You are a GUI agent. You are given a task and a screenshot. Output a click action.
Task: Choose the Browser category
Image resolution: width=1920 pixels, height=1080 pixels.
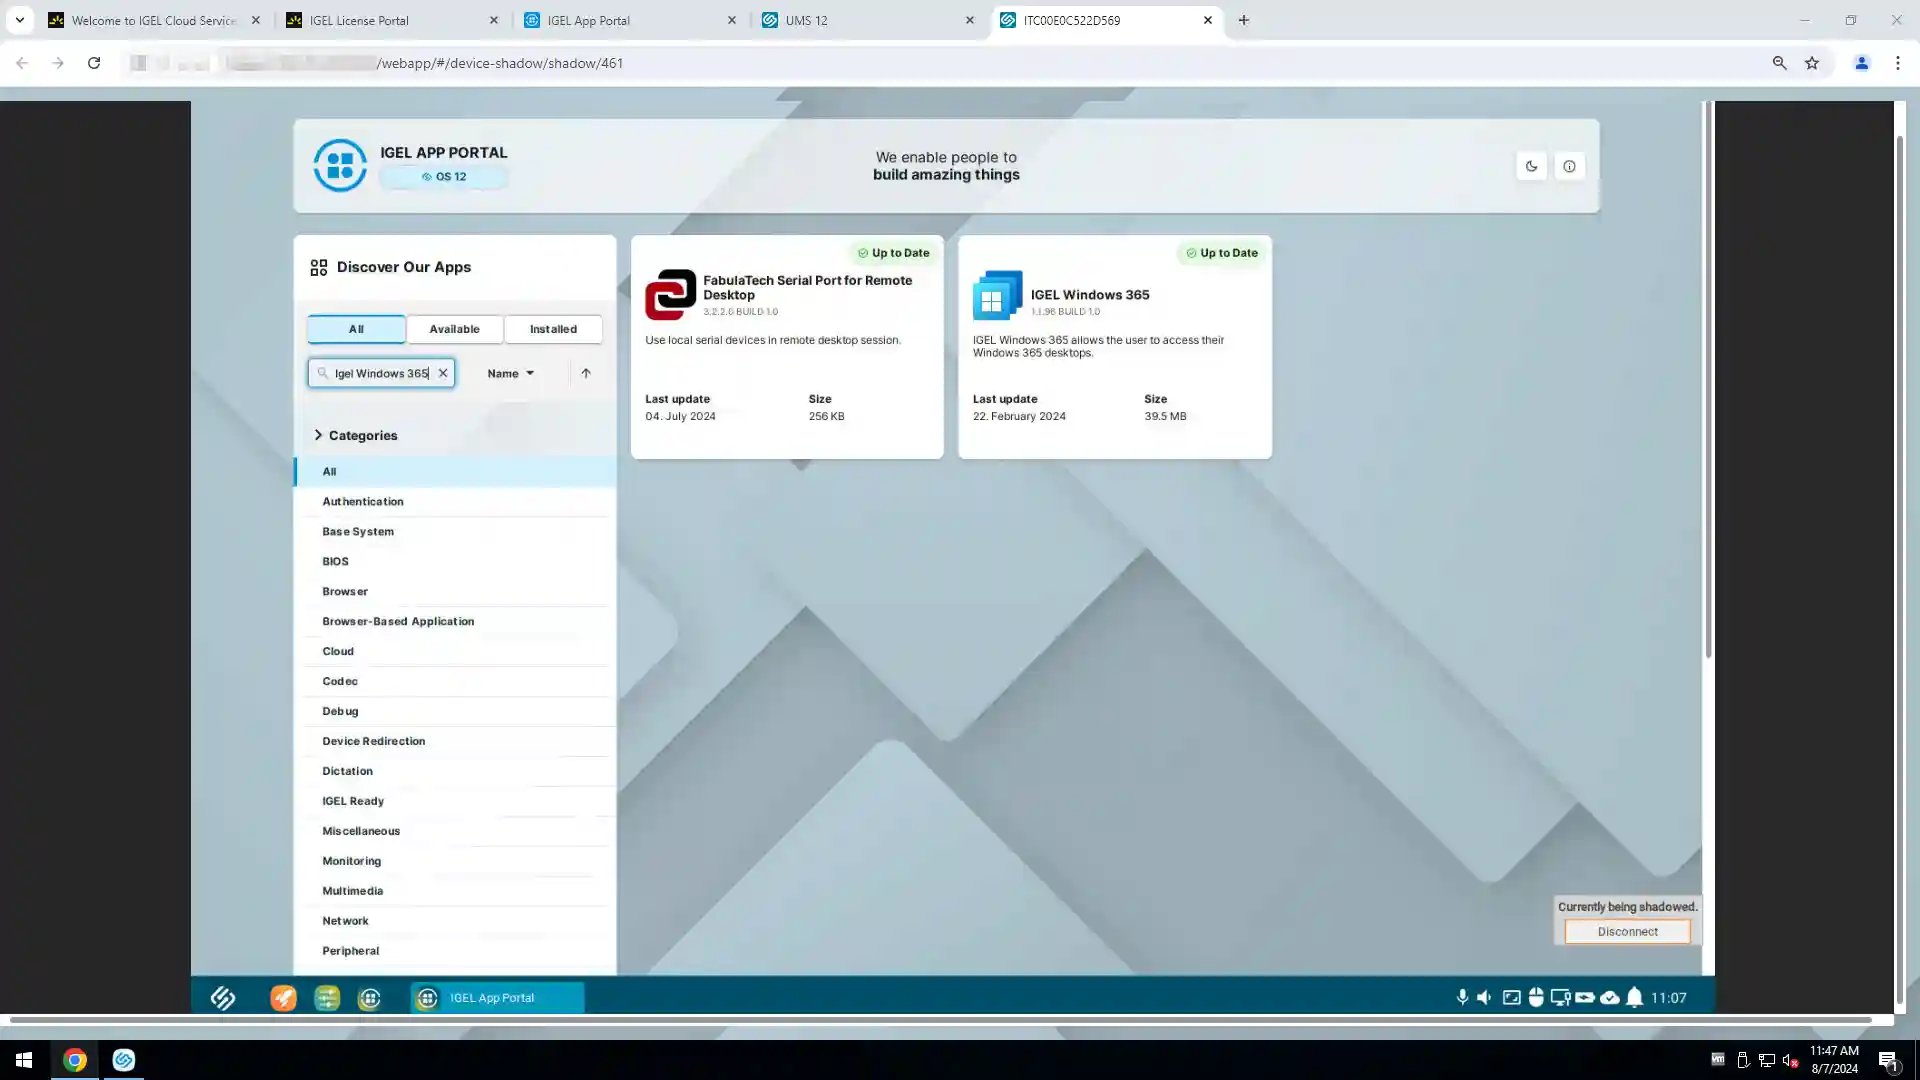[x=345, y=591]
